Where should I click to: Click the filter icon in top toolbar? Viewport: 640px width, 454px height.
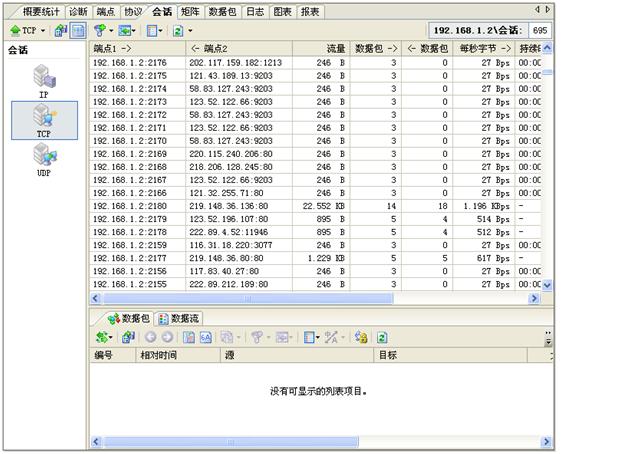click(x=102, y=31)
